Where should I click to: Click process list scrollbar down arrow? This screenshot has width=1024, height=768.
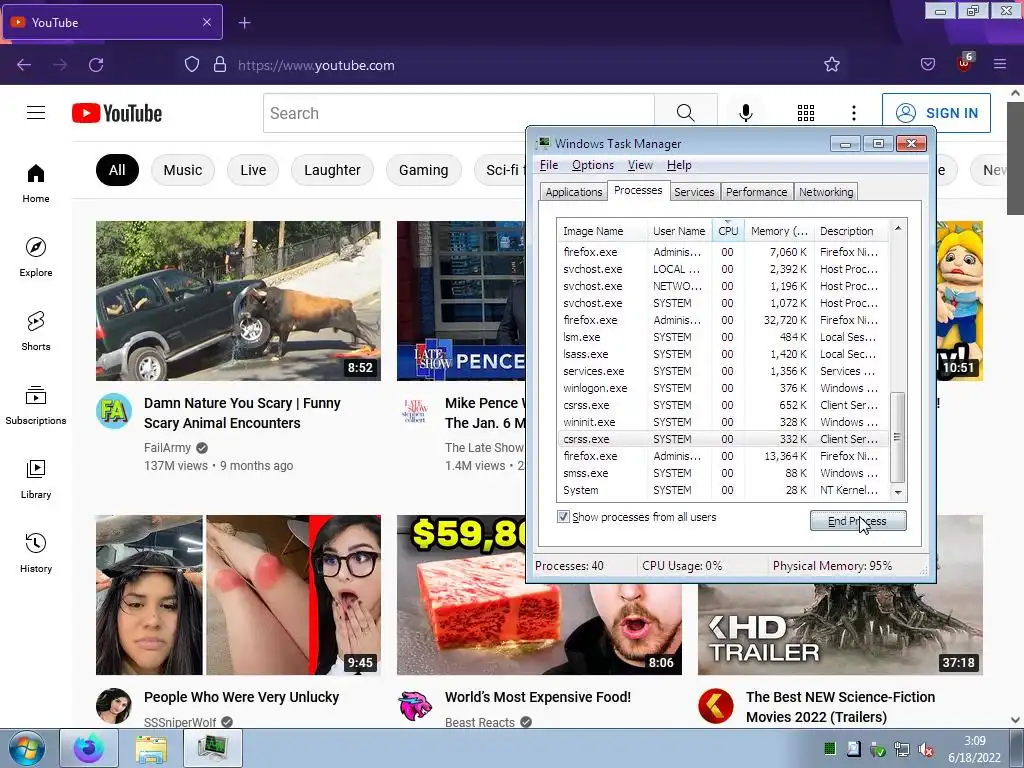coord(898,492)
